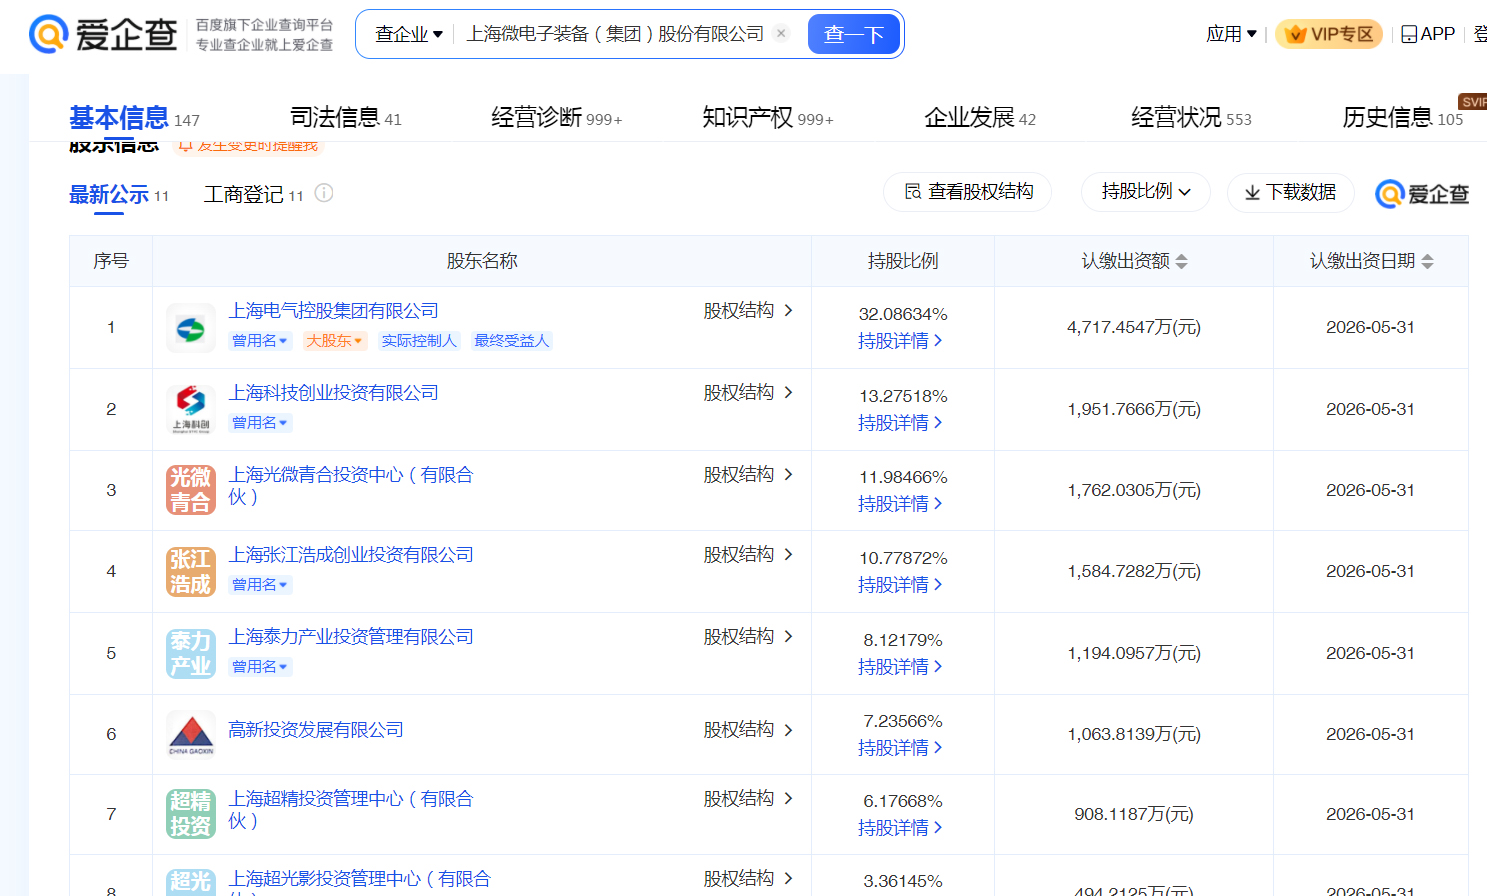1487x896 pixels.
Task: Switch to the 知识产权 tab
Action: pos(767,118)
